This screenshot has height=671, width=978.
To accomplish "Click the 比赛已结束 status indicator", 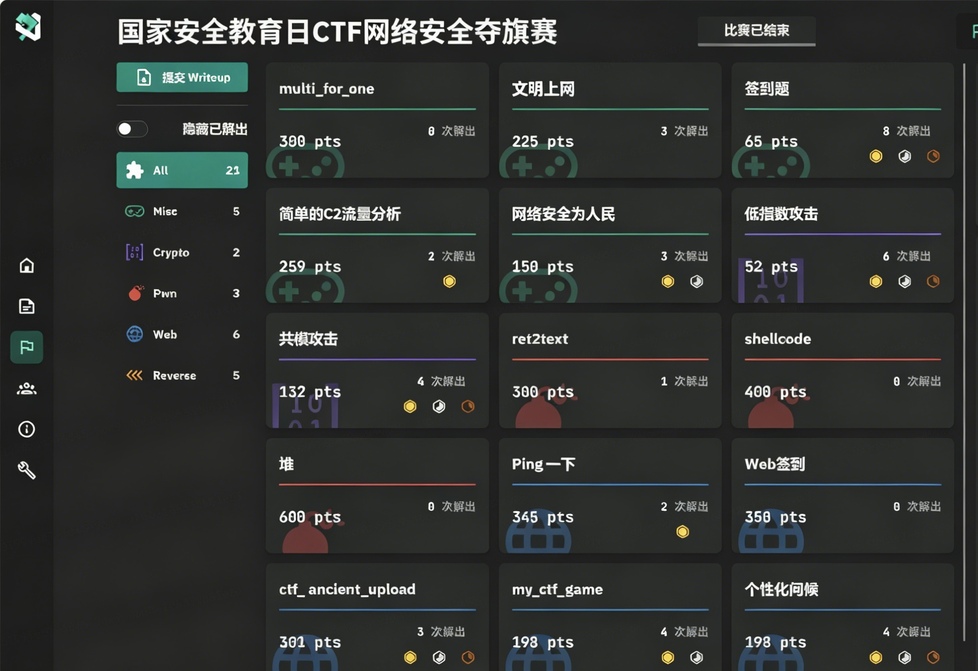I will tap(756, 31).
